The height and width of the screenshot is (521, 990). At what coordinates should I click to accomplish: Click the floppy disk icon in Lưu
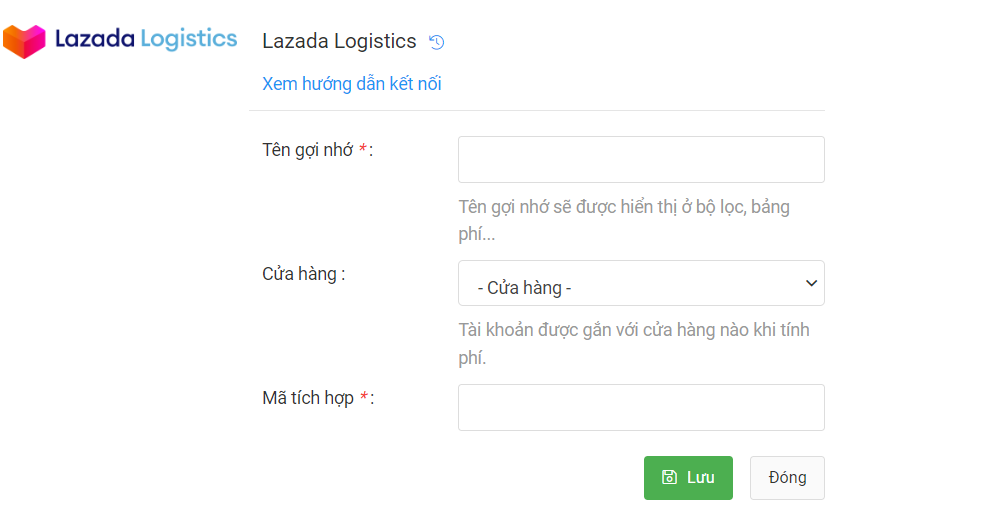click(x=670, y=478)
